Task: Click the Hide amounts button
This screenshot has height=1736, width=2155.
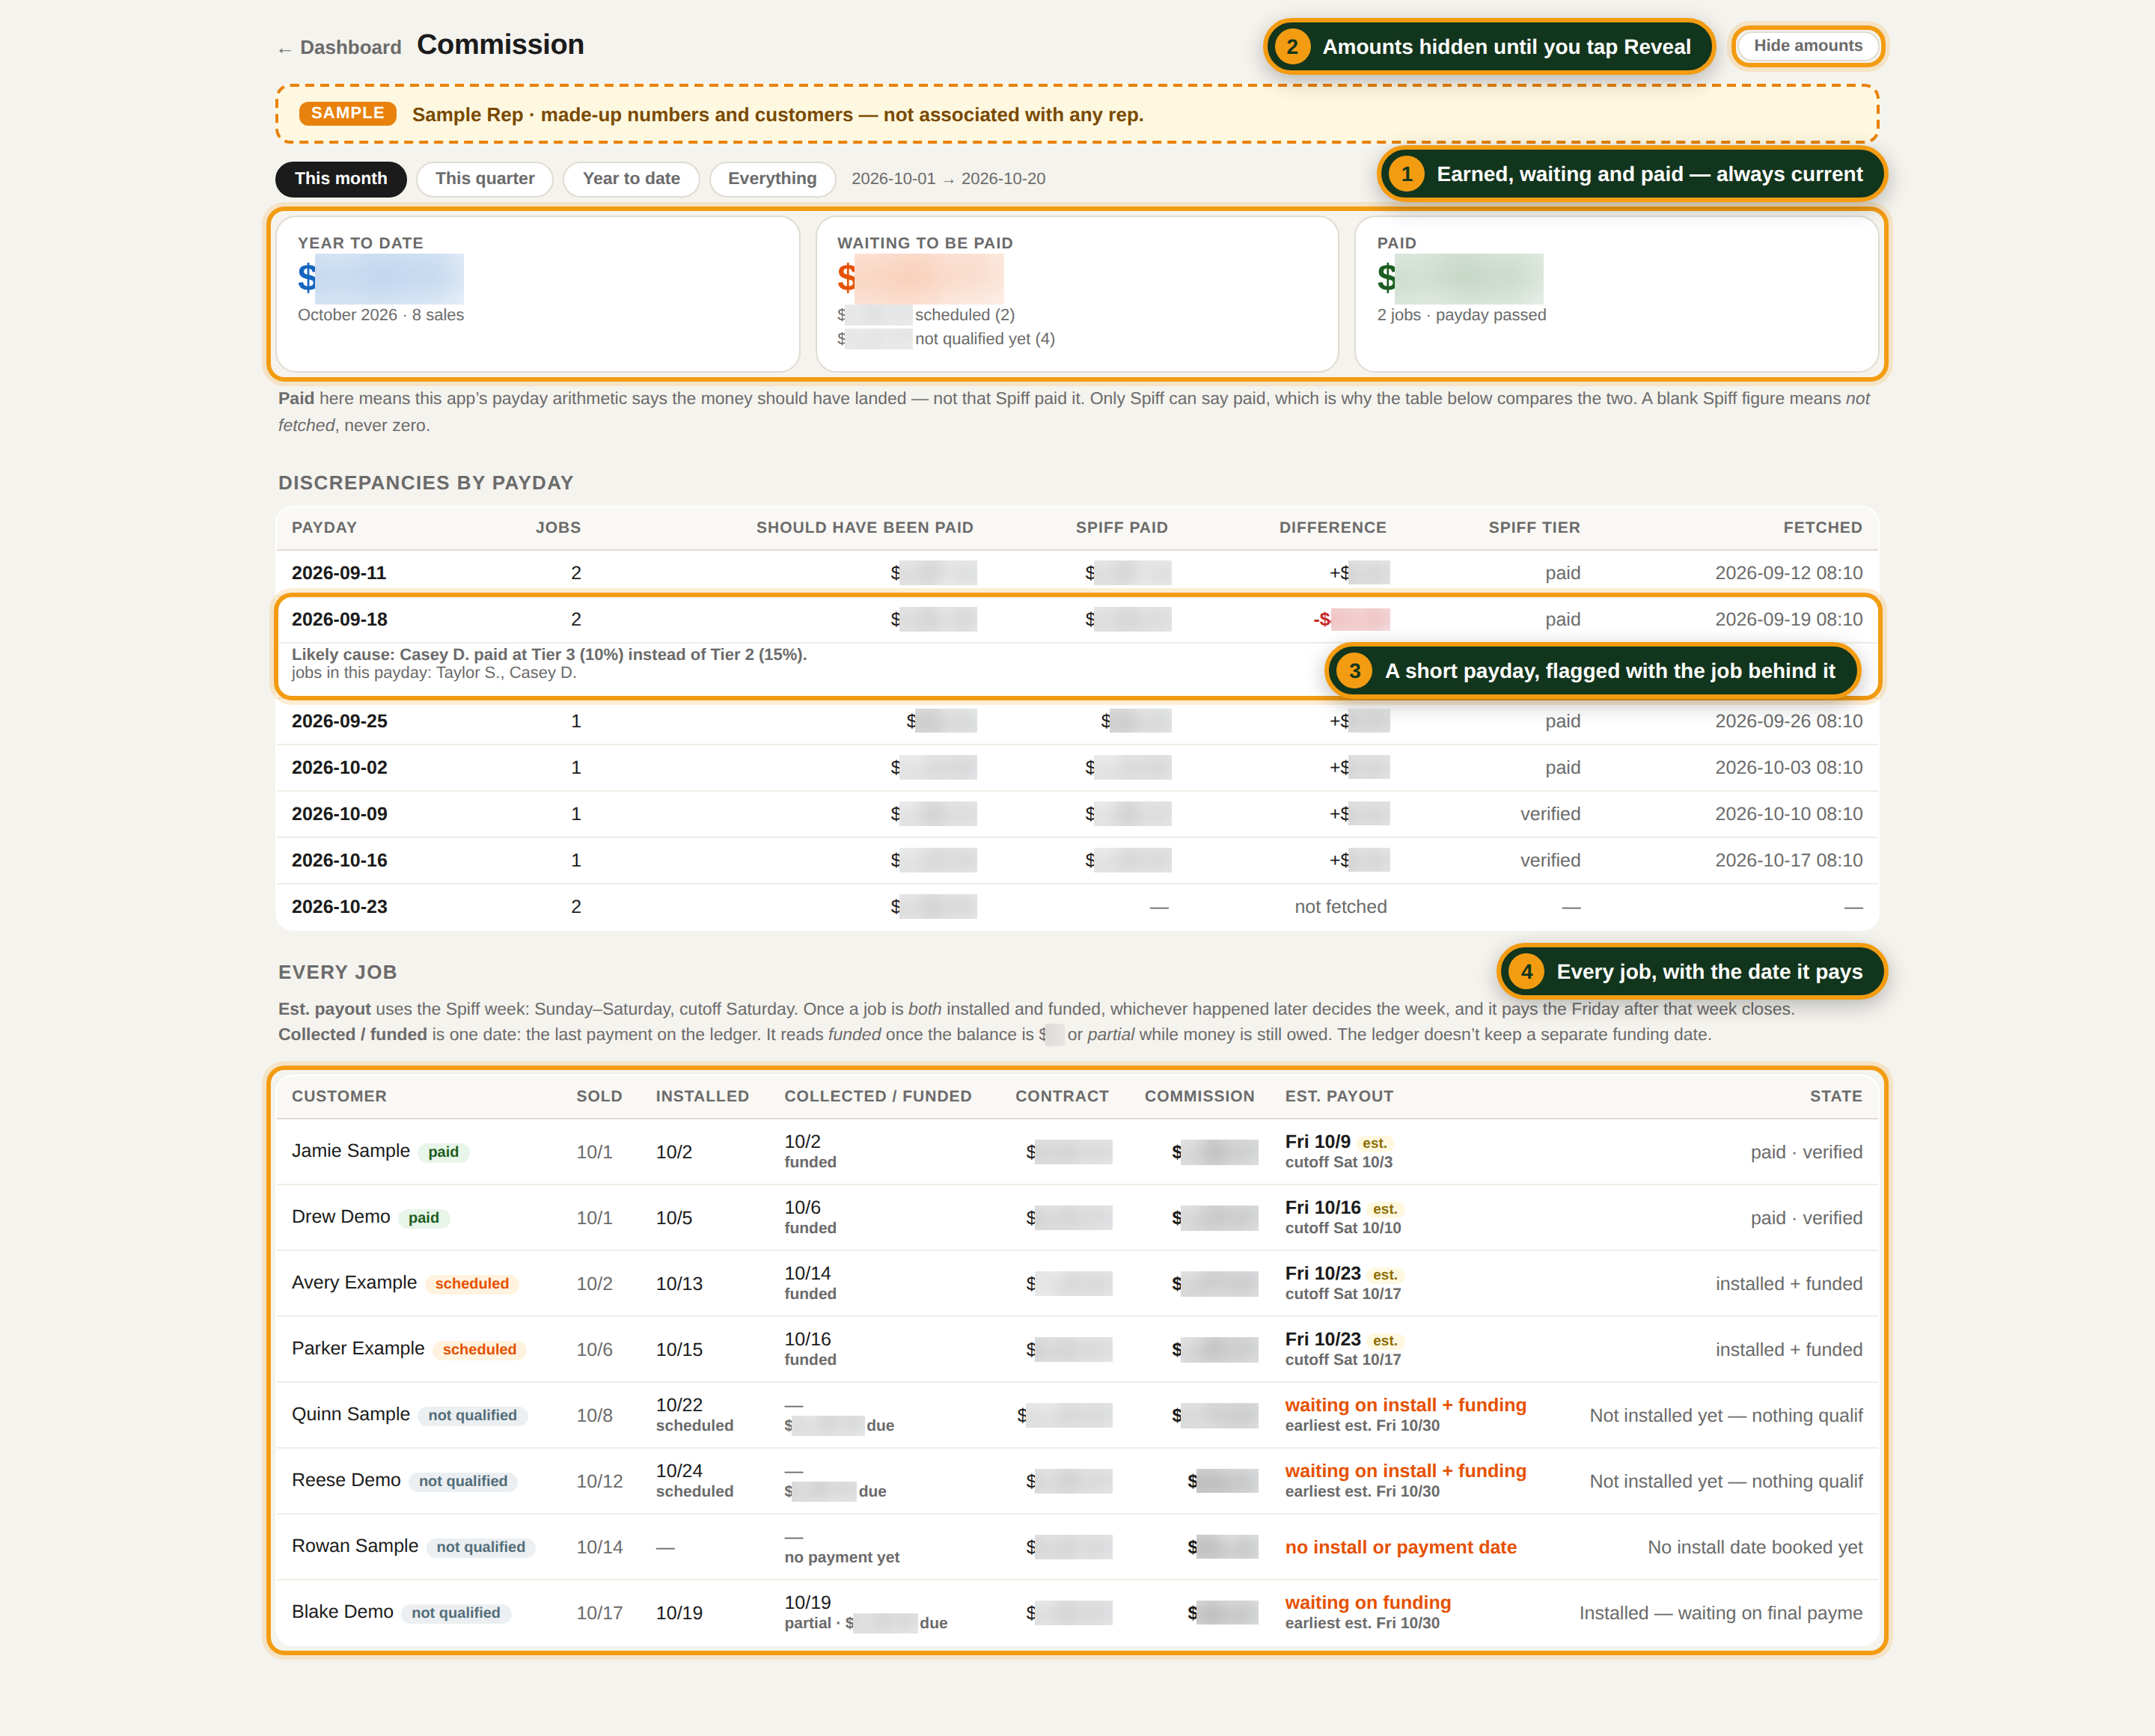Action: (x=1807, y=46)
